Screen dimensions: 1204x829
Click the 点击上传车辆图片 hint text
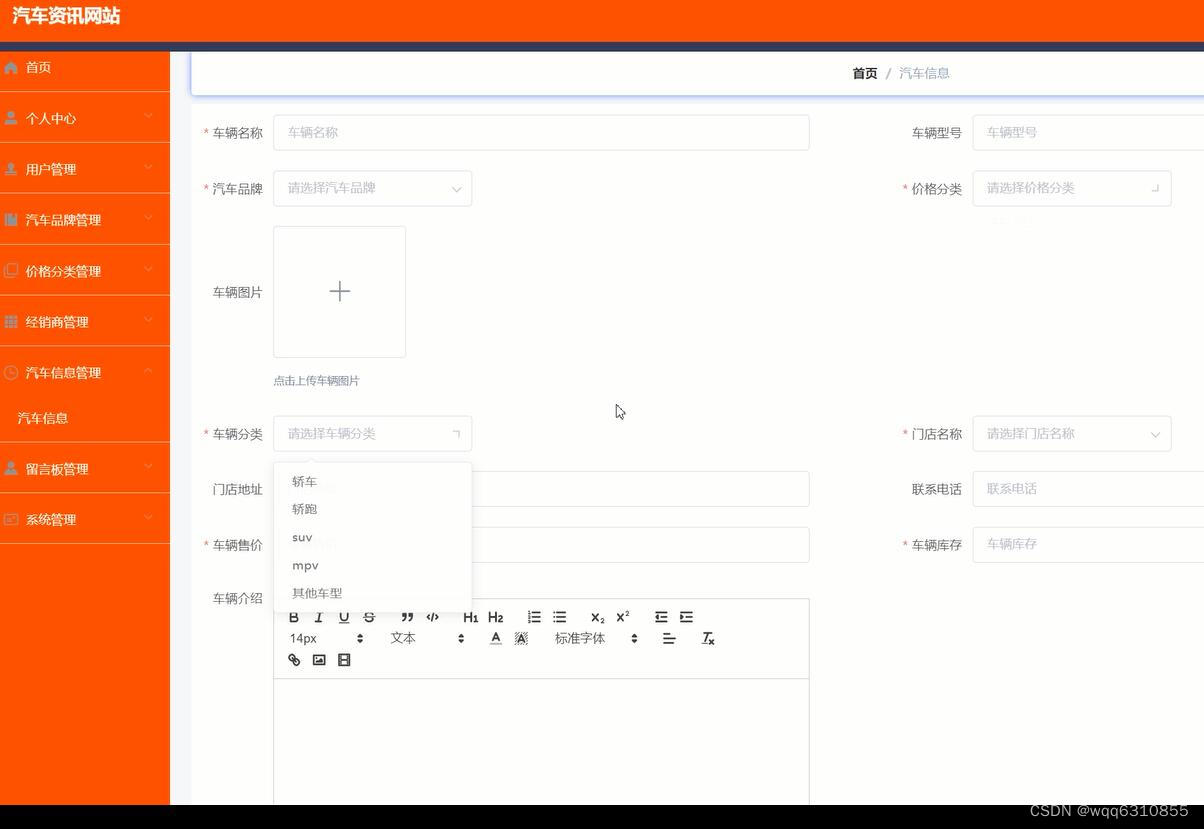click(316, 381)
